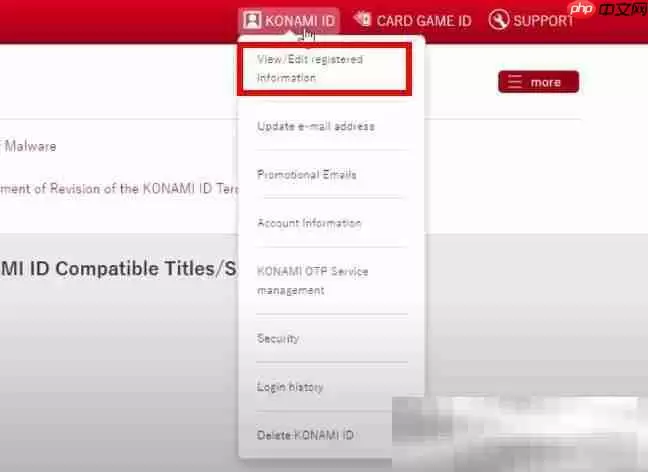Click the wrench icon beside SUPPORT
This screenshot has height=472, width=648.
(x=498, y=20)
